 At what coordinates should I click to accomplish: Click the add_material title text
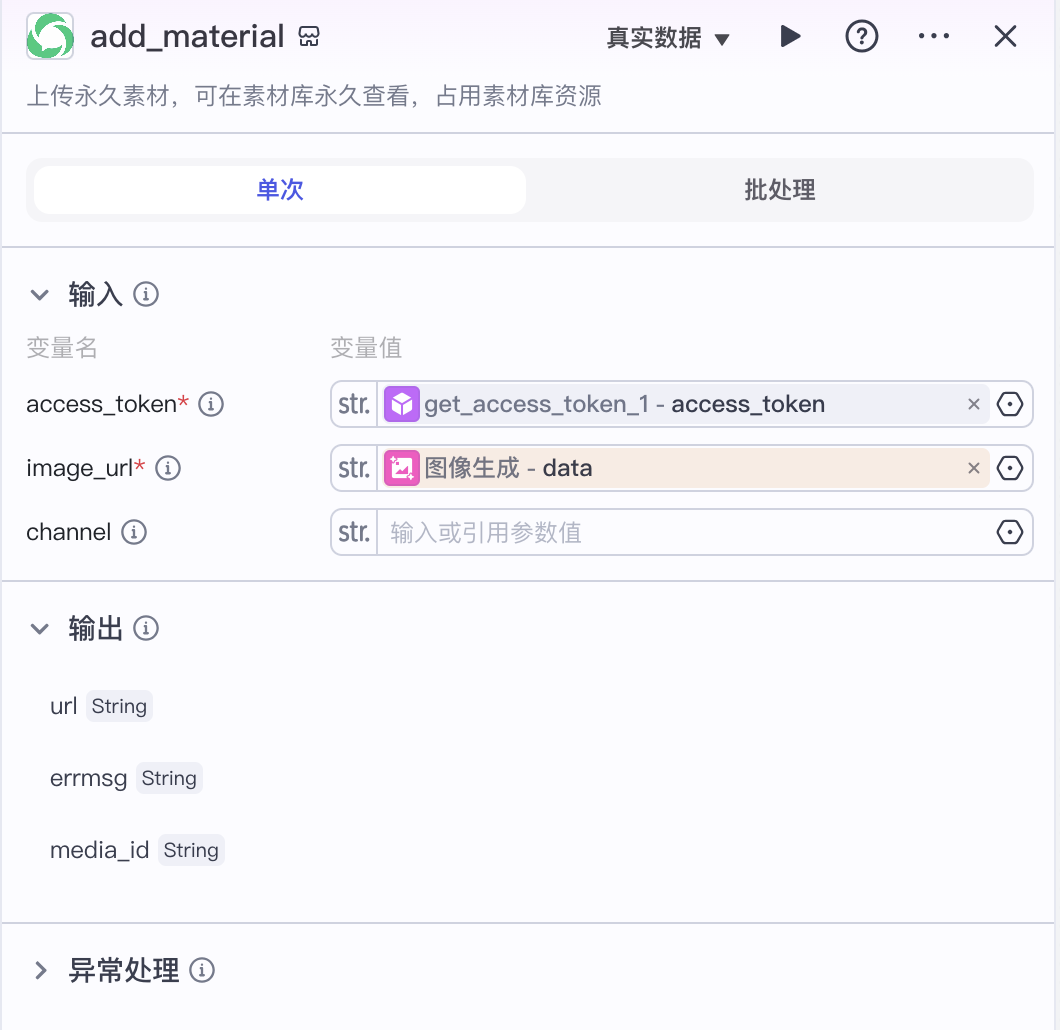(x=187, y=36)
